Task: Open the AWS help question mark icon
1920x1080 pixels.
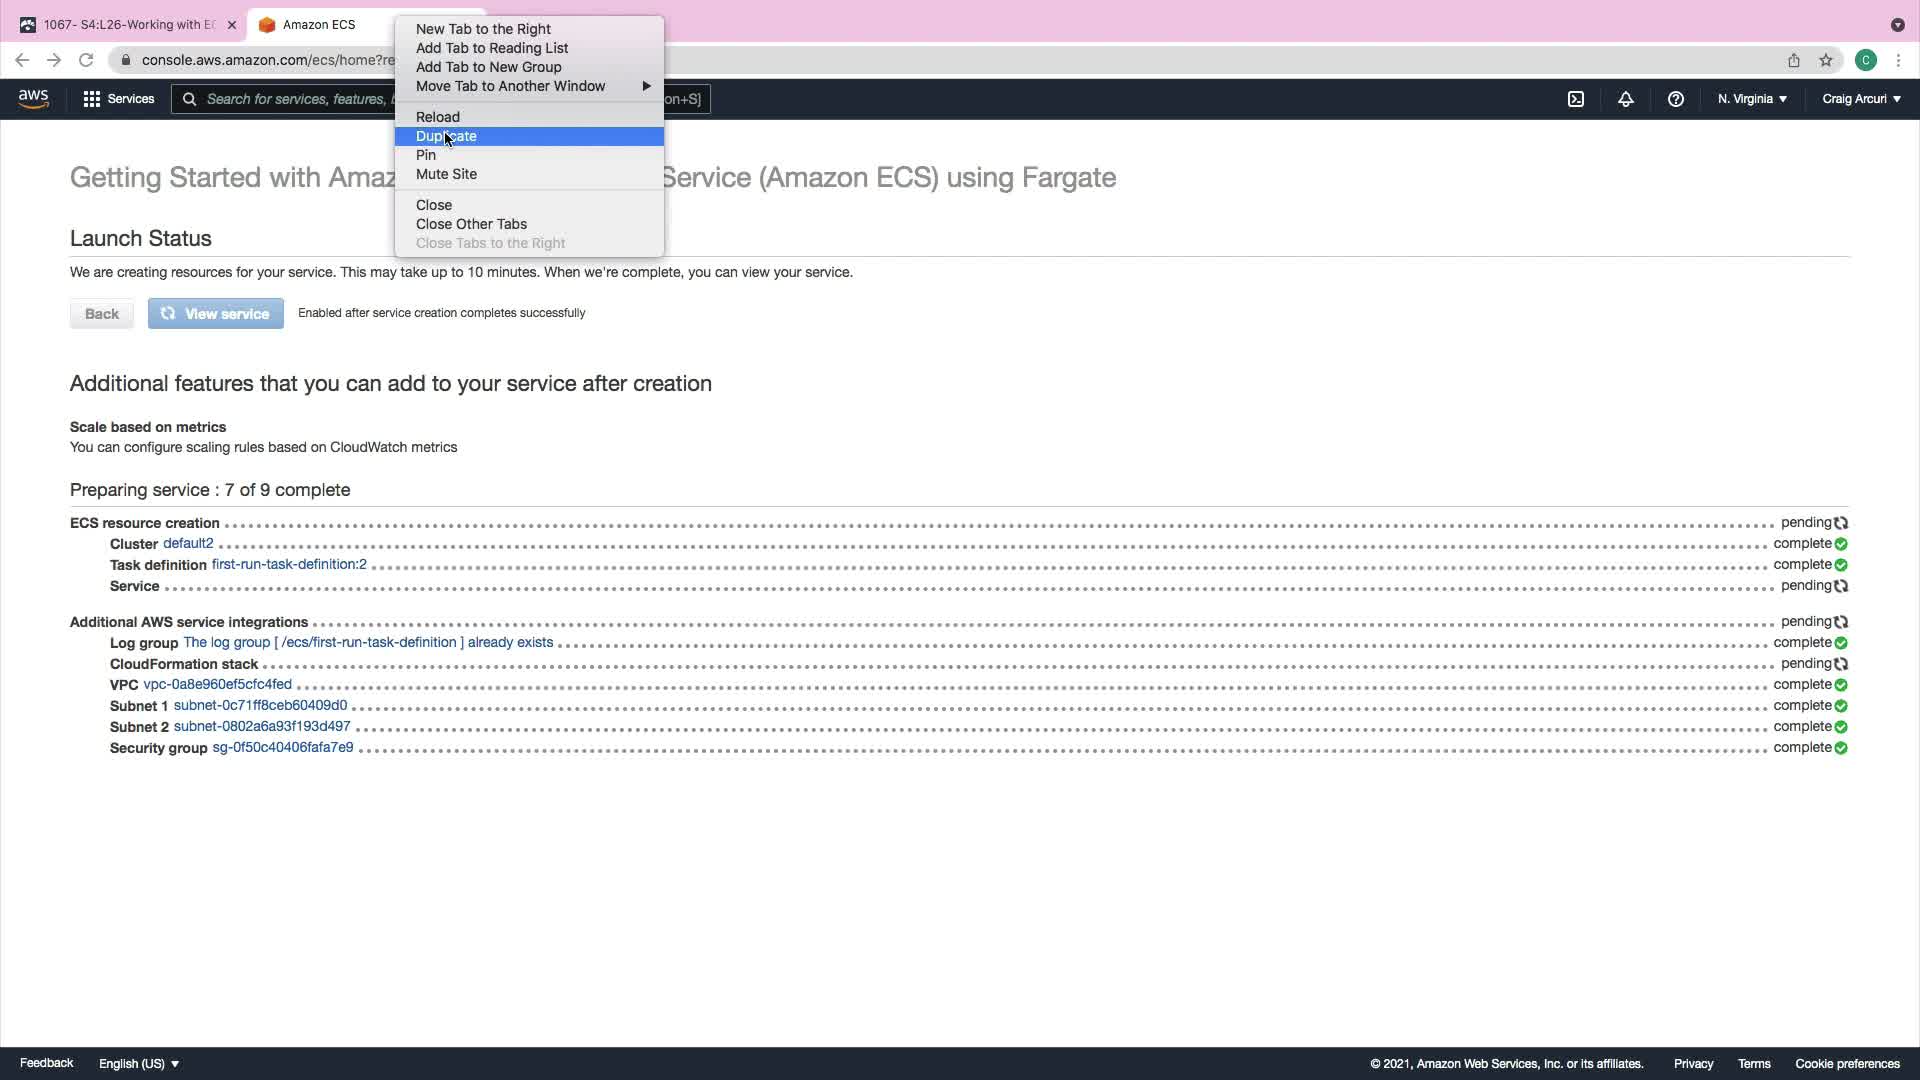Action: click(x=1675, y=99)
